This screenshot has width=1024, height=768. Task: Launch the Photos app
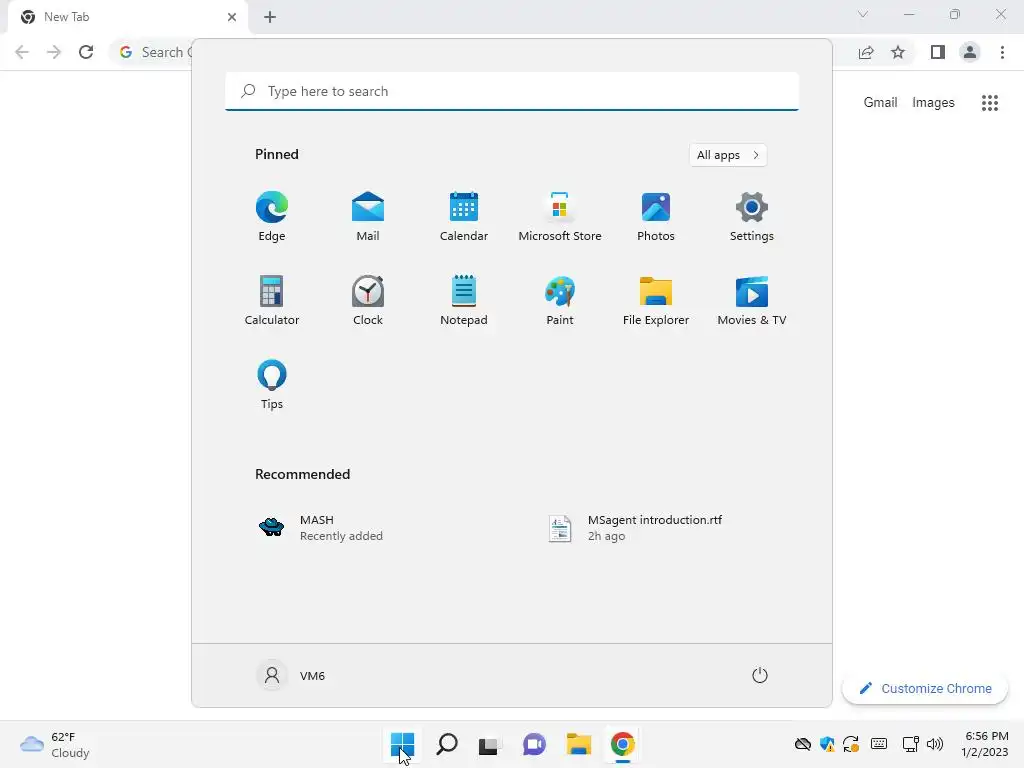[x=656, y=217]
